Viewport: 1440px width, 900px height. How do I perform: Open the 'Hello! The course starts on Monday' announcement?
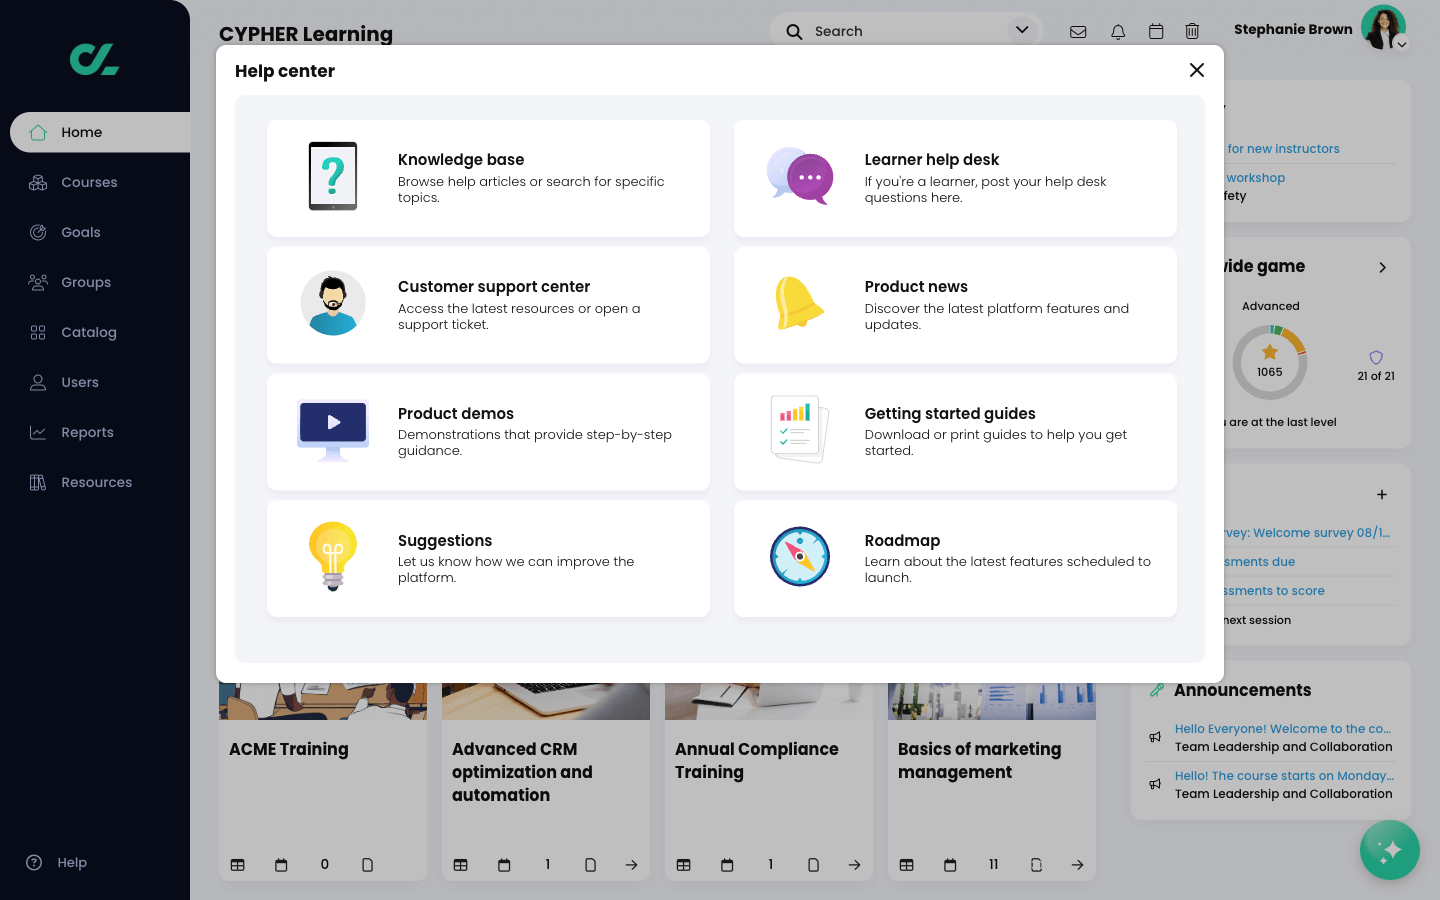[1284, 776]
